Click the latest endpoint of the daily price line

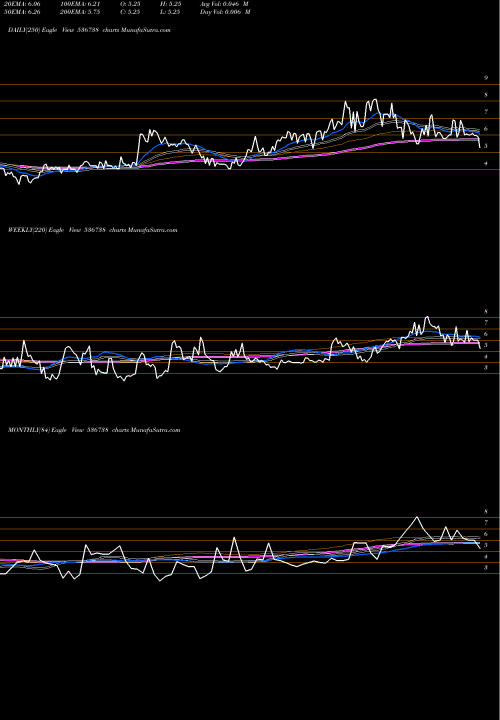480,147
